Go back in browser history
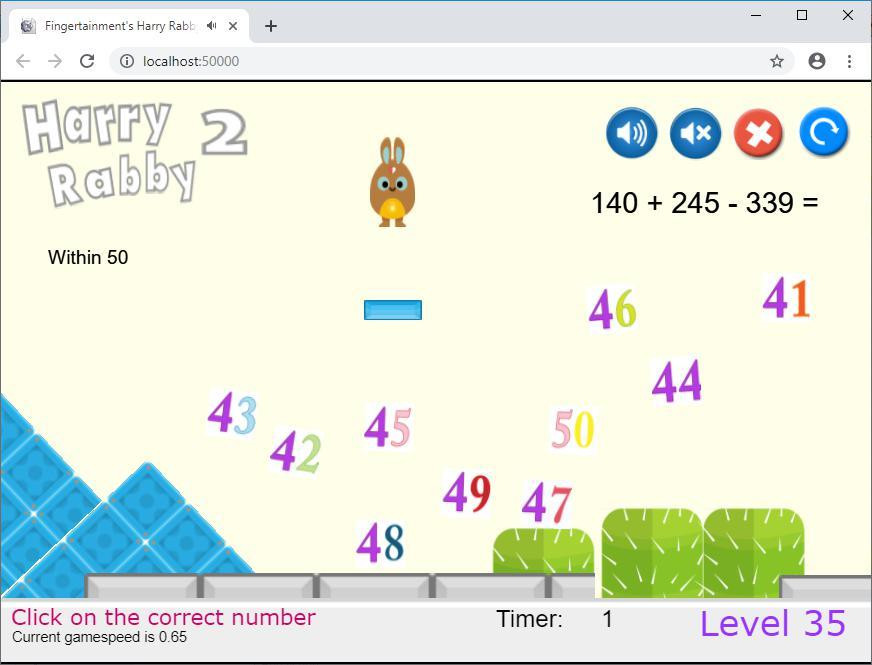872x665 pixels. [x=23, y=61]
